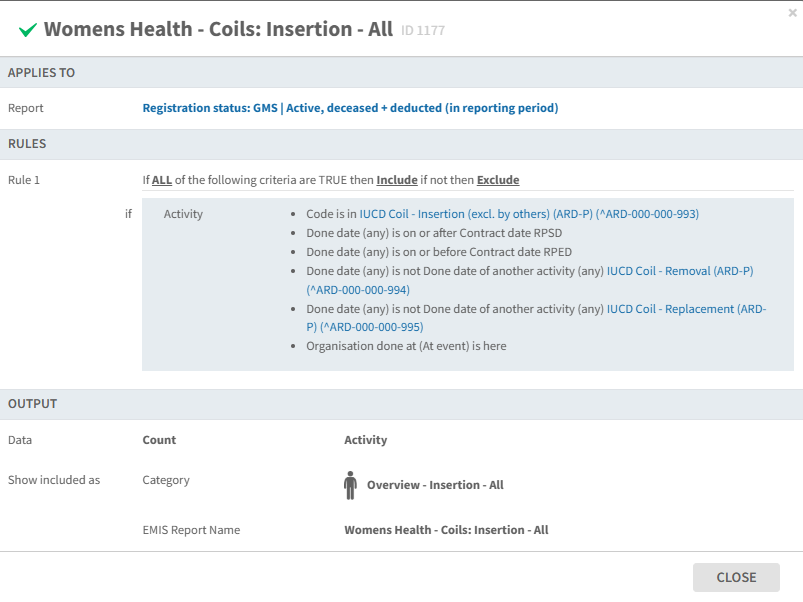Click the person icon beside Overview
803x602 pixels.
[x=350, y=485]
